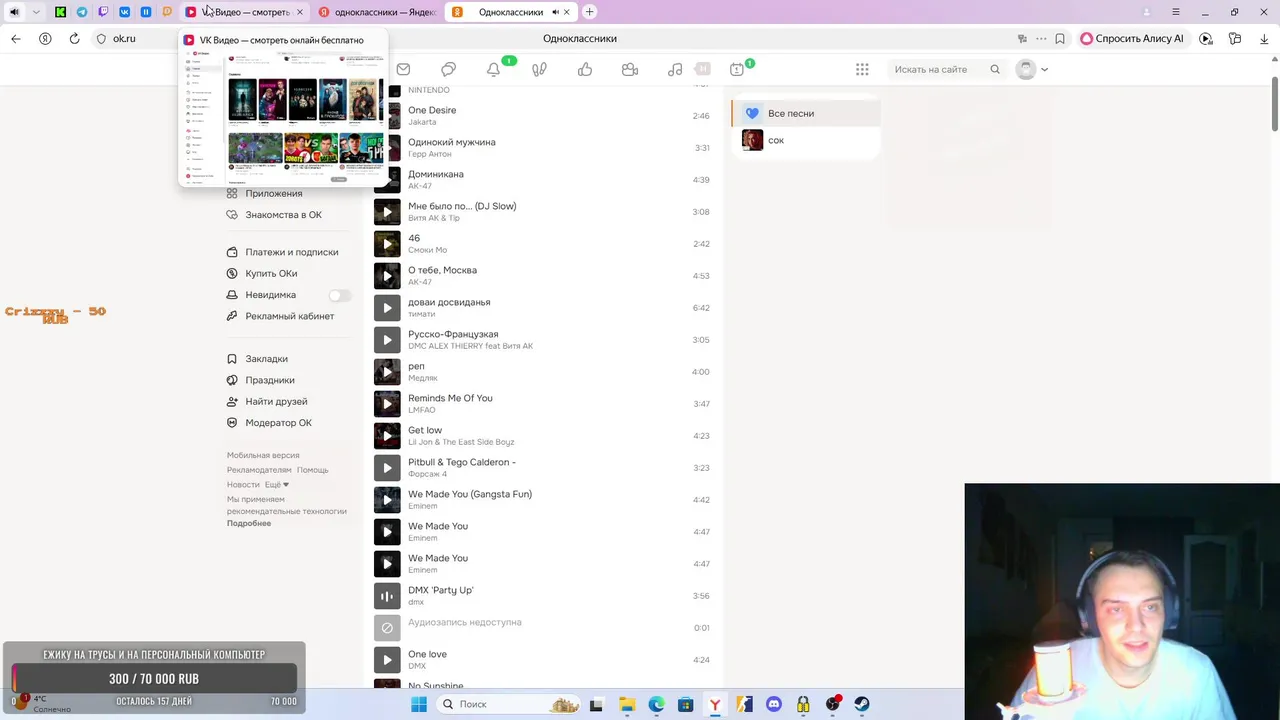Screen dimensions: 1280x720
Task: Open the calendar events icon with badge
Action: point(737,69)
